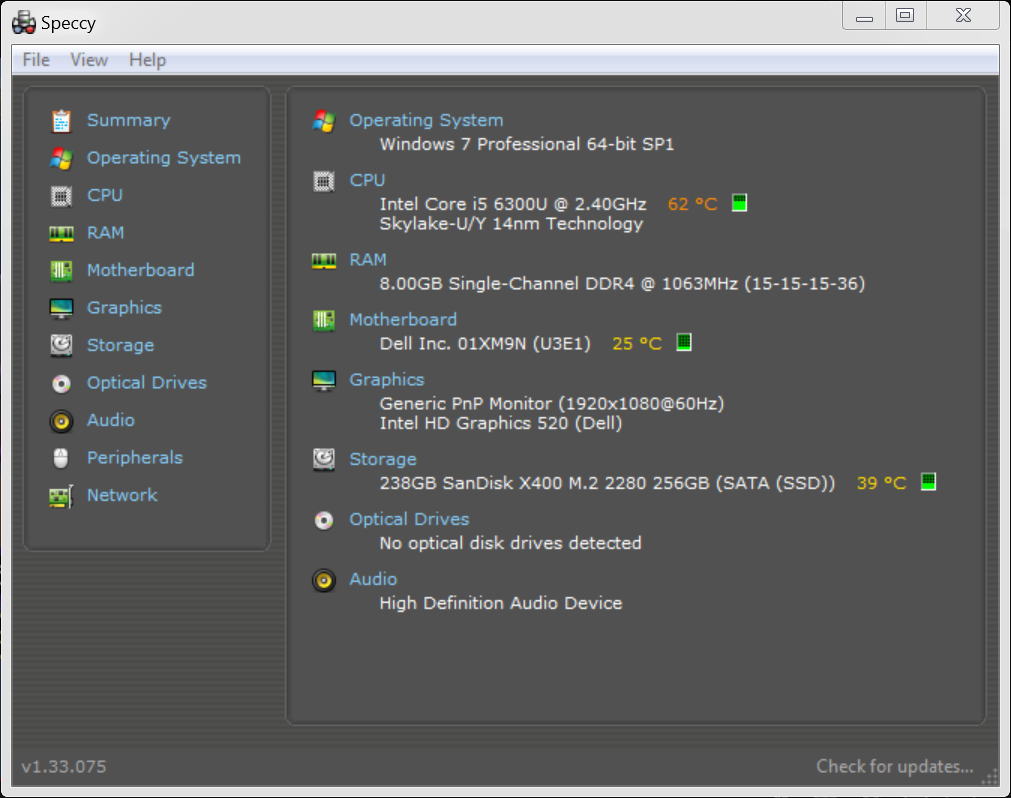The width and height of the screenshot is (1011, 798).
Task: Click the Optical Drives heading link in summary
Action: 409,520
